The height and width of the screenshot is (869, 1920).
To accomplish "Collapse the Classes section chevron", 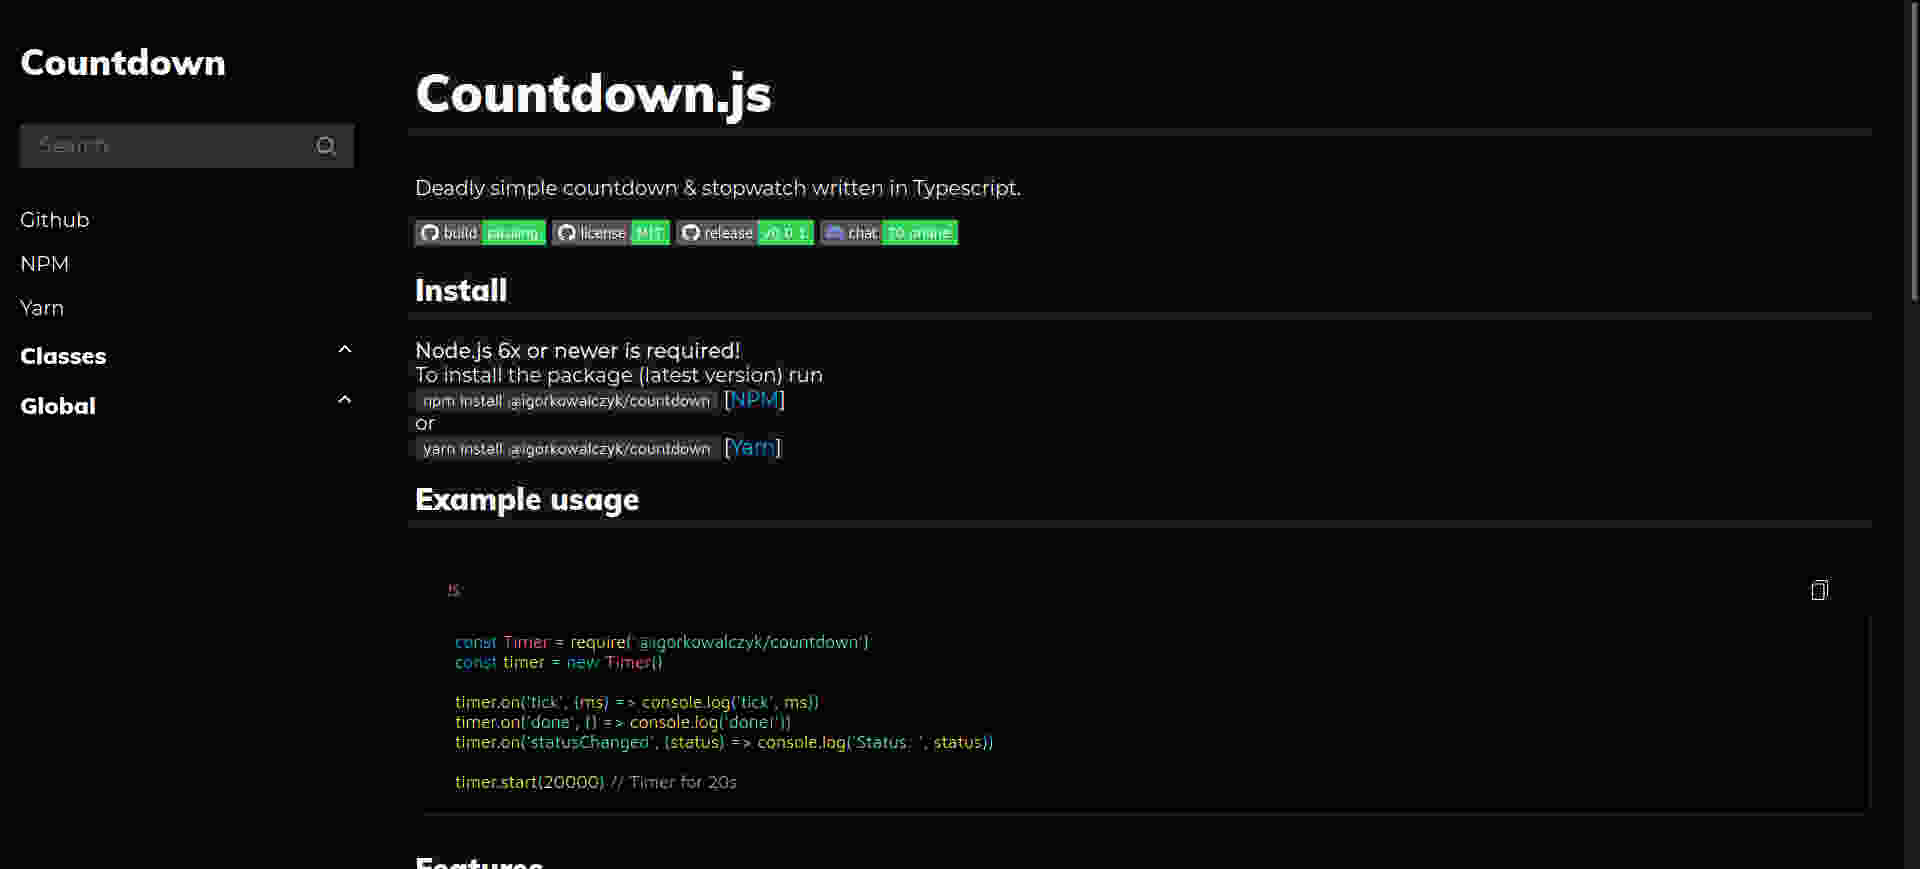I will (345, 349).
